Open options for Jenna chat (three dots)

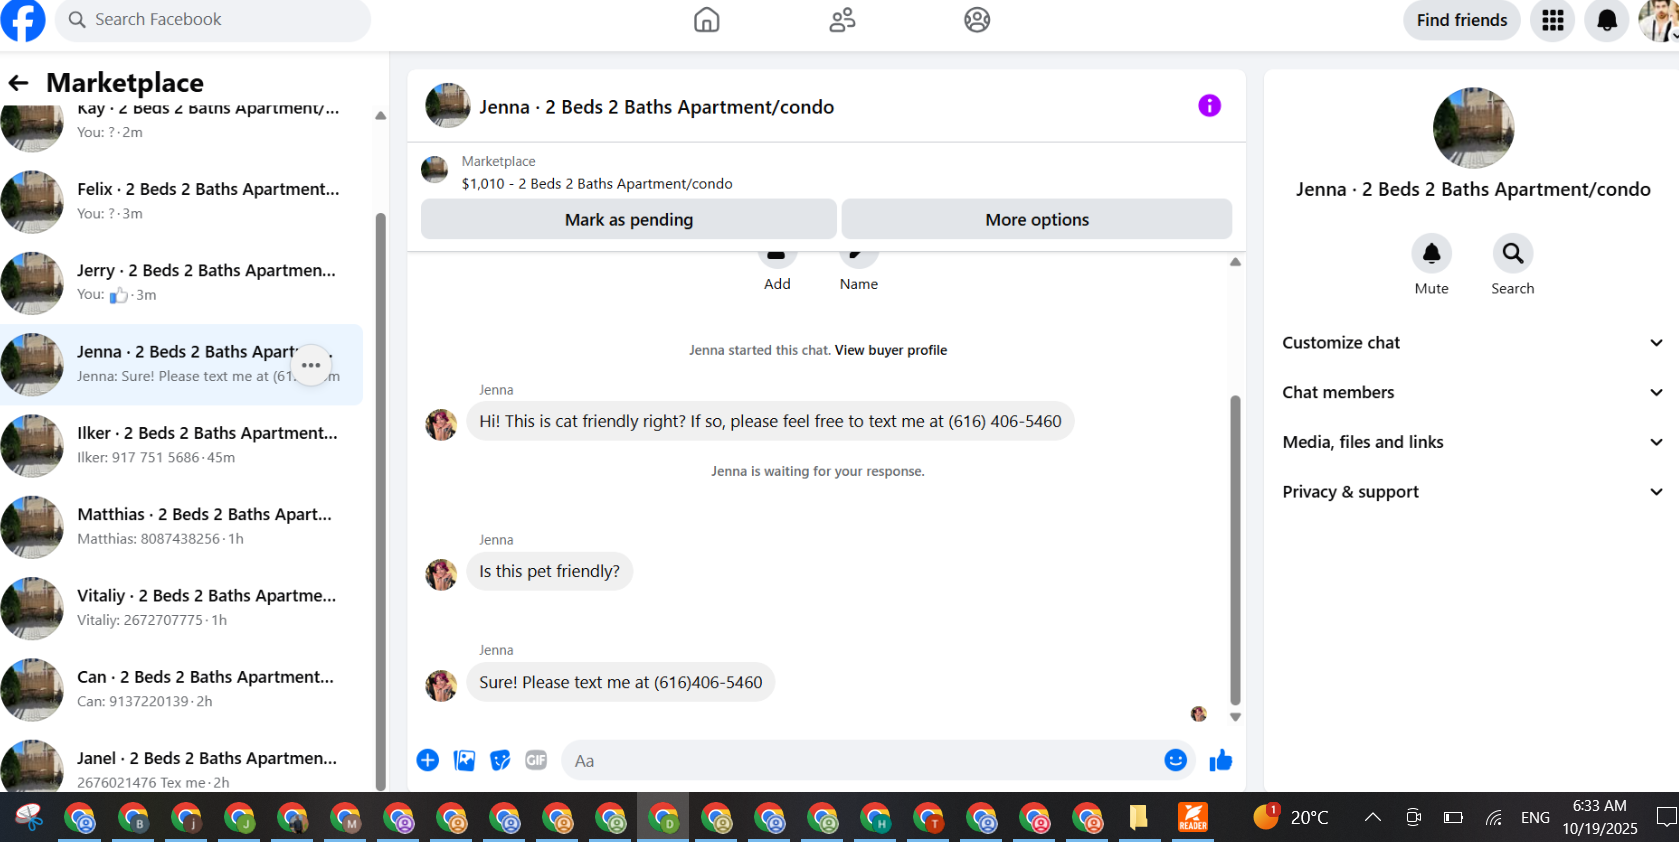tap(311, 365)
